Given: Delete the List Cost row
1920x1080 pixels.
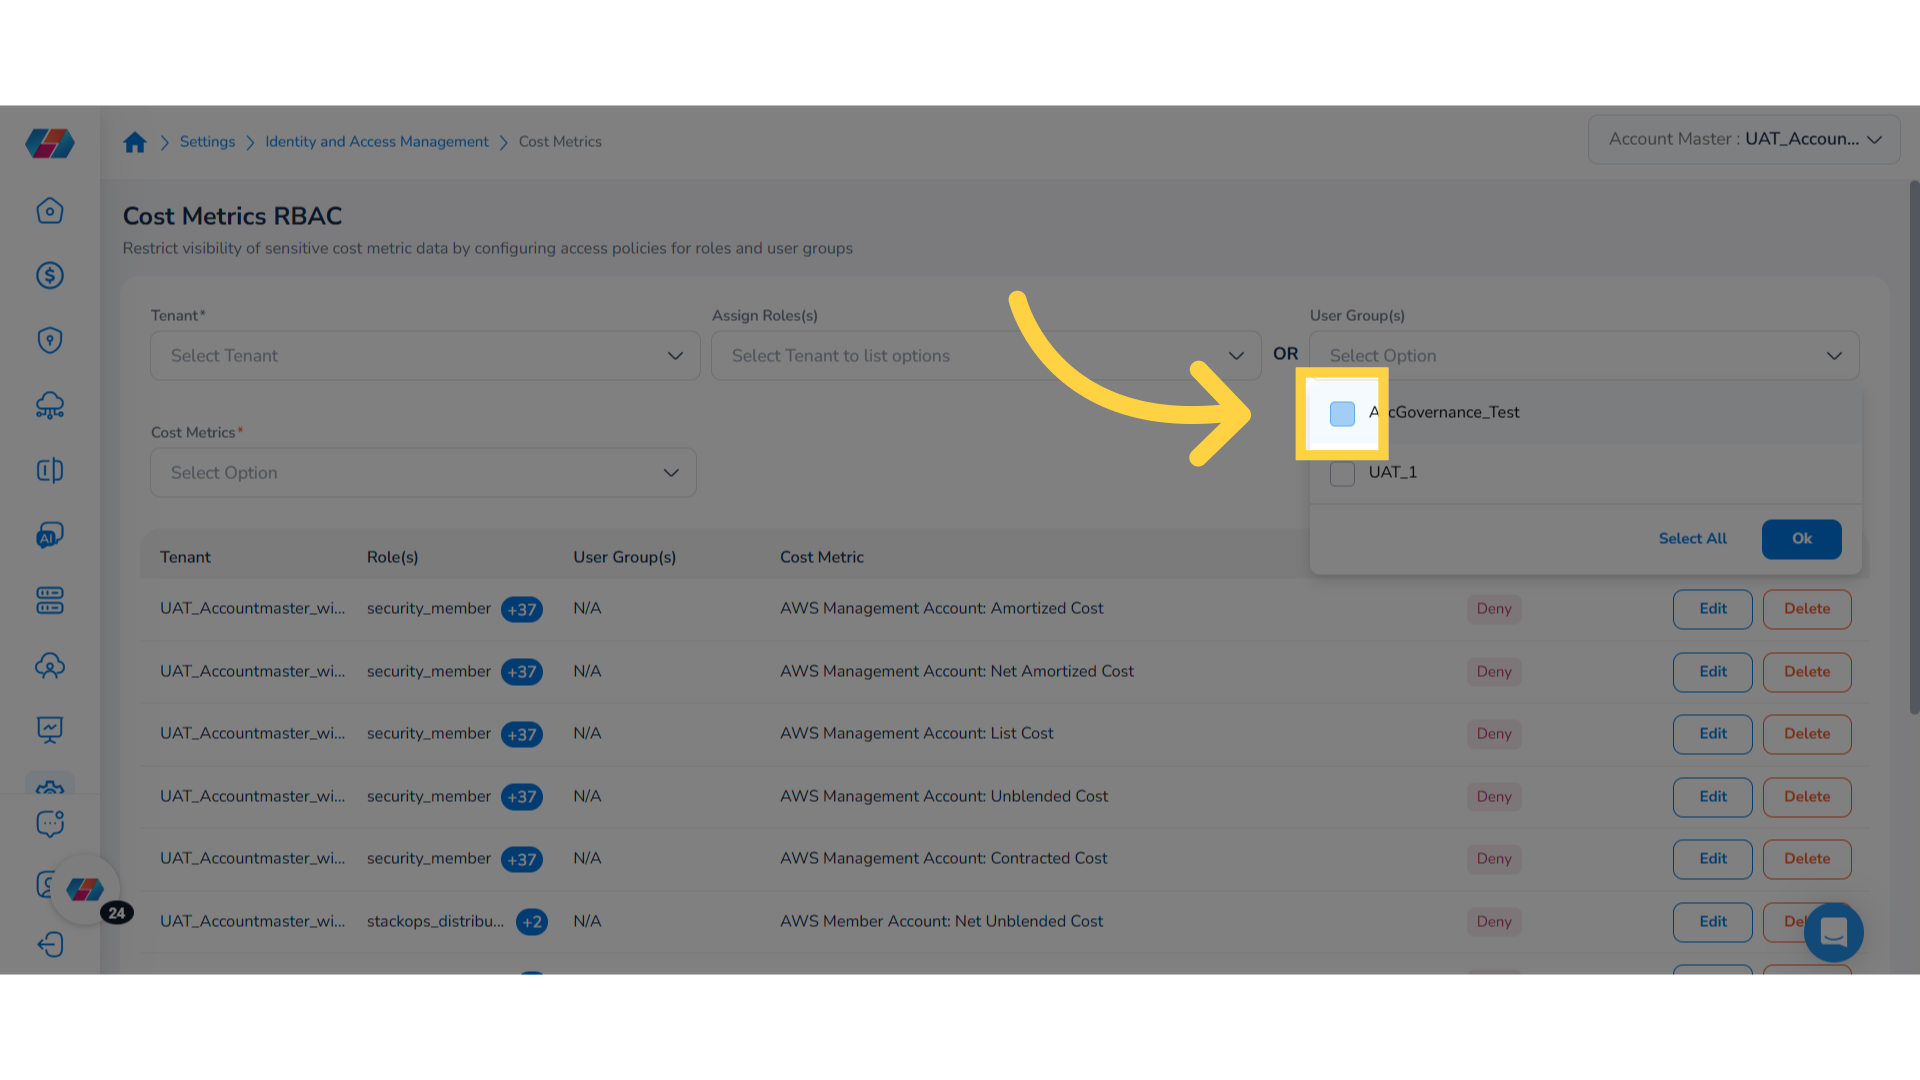Looking at the screenshot, I should click(1806, 734).
